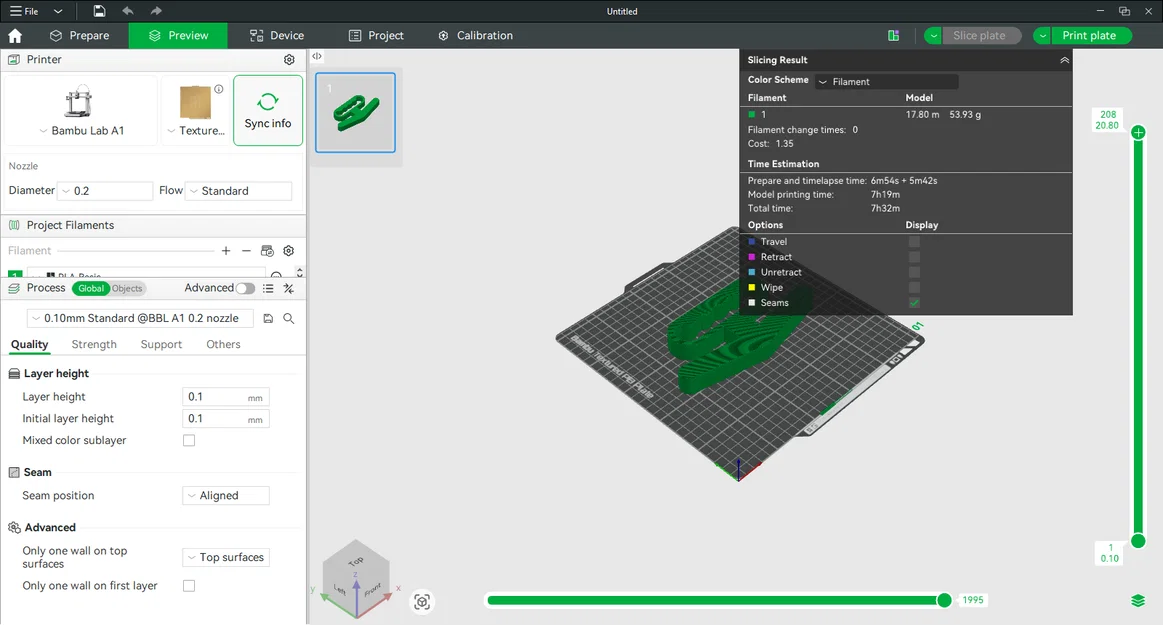Toggle Retract display checkbox
This screenshot has width=1163, height=625.
pyautogui.click(x=914, y=257)
